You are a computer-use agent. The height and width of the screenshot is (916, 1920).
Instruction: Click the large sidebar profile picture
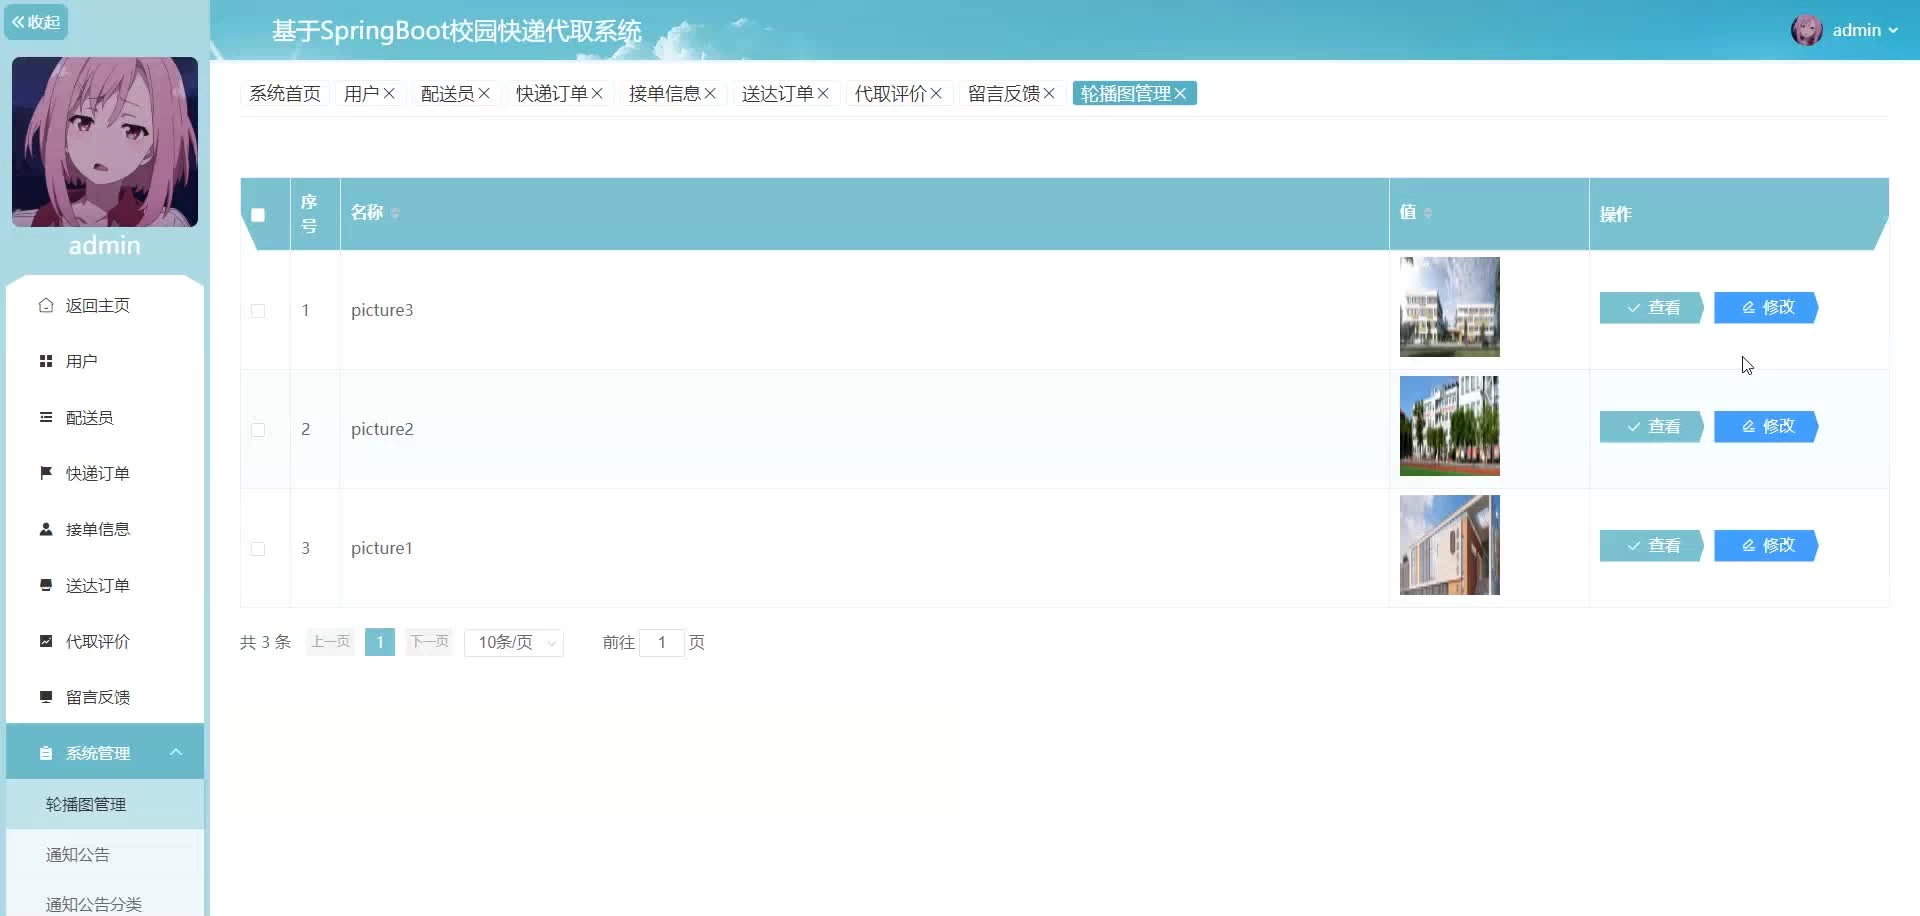[105, 142]
